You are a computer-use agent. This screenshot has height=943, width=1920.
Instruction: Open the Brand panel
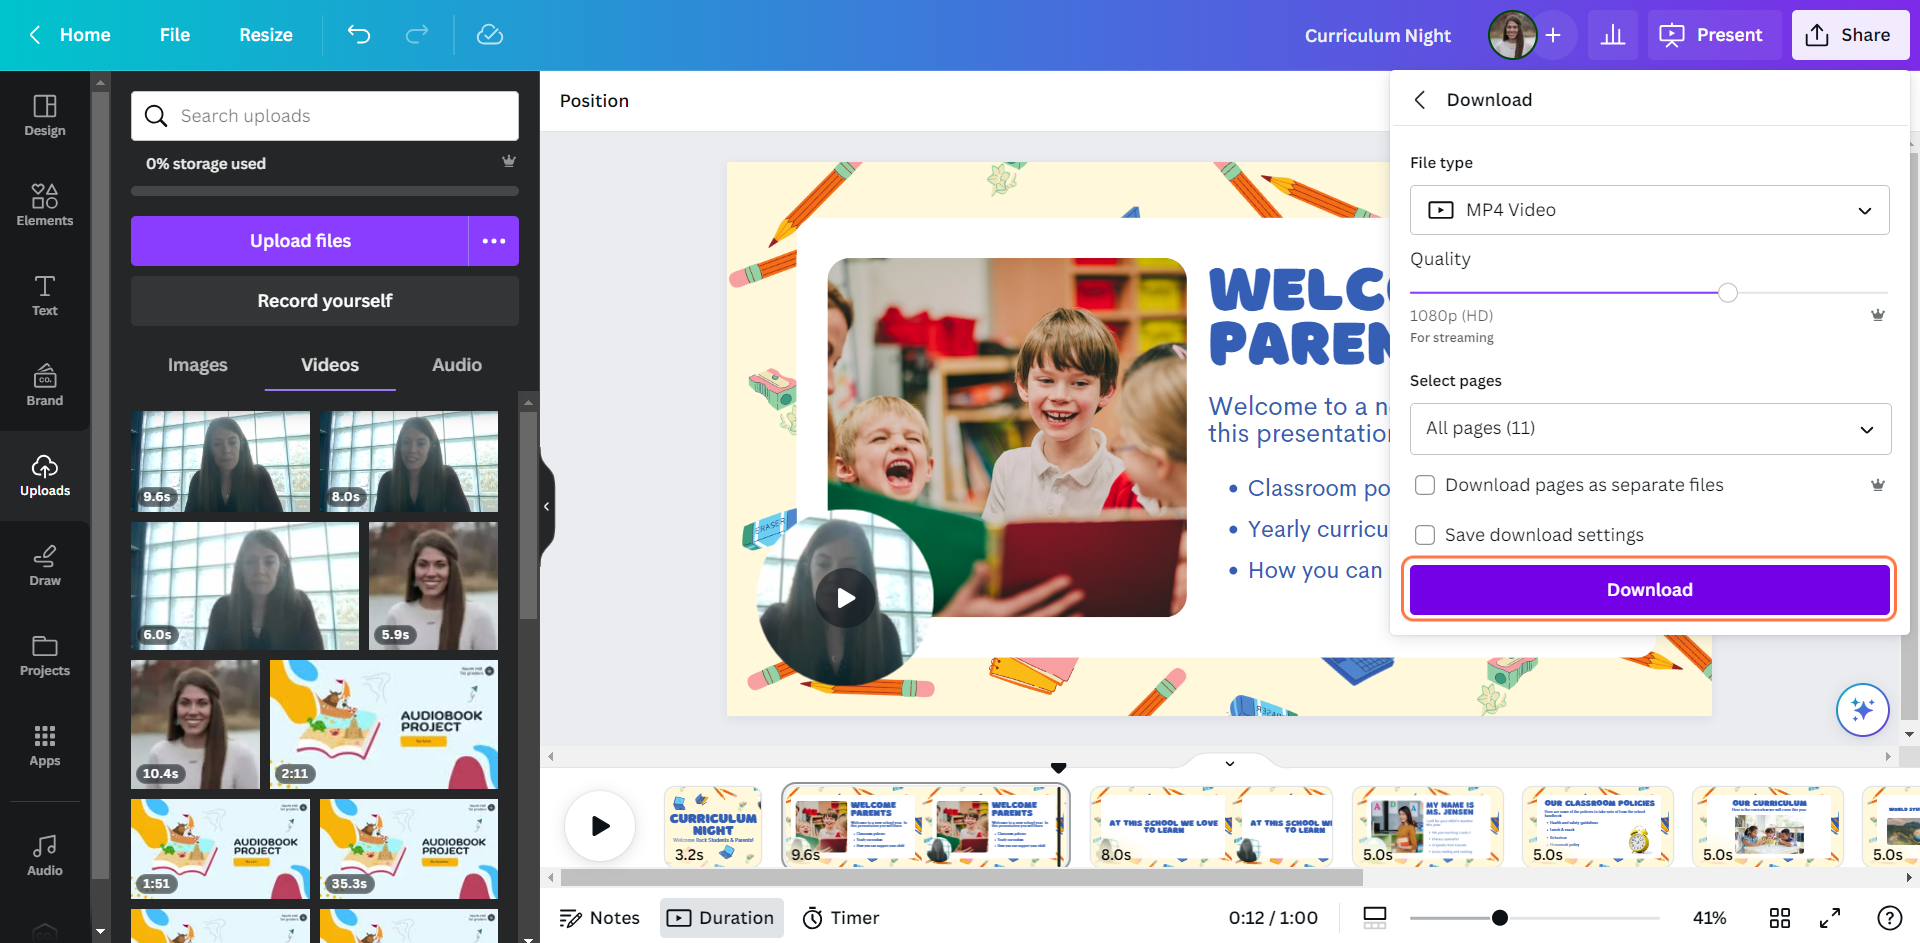(45, 386)
